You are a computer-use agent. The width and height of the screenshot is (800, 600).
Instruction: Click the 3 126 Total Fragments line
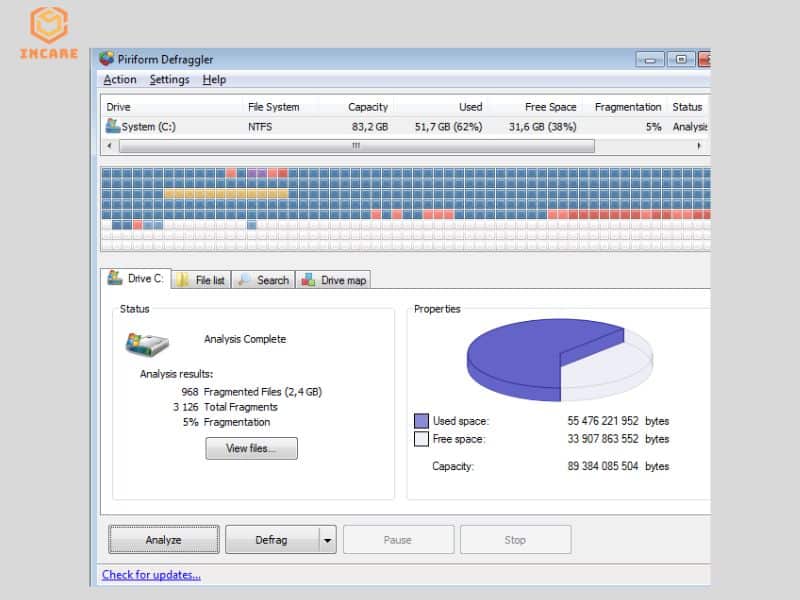tap(225, 407)
